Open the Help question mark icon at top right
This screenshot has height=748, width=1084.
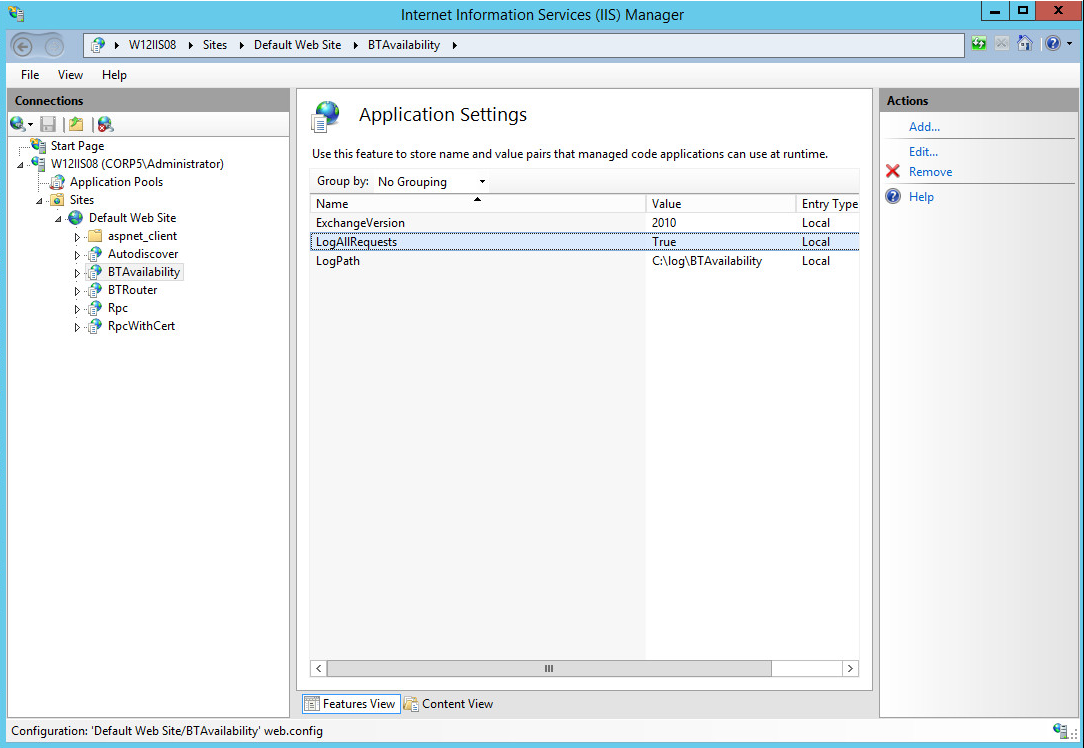point(1052,44)
